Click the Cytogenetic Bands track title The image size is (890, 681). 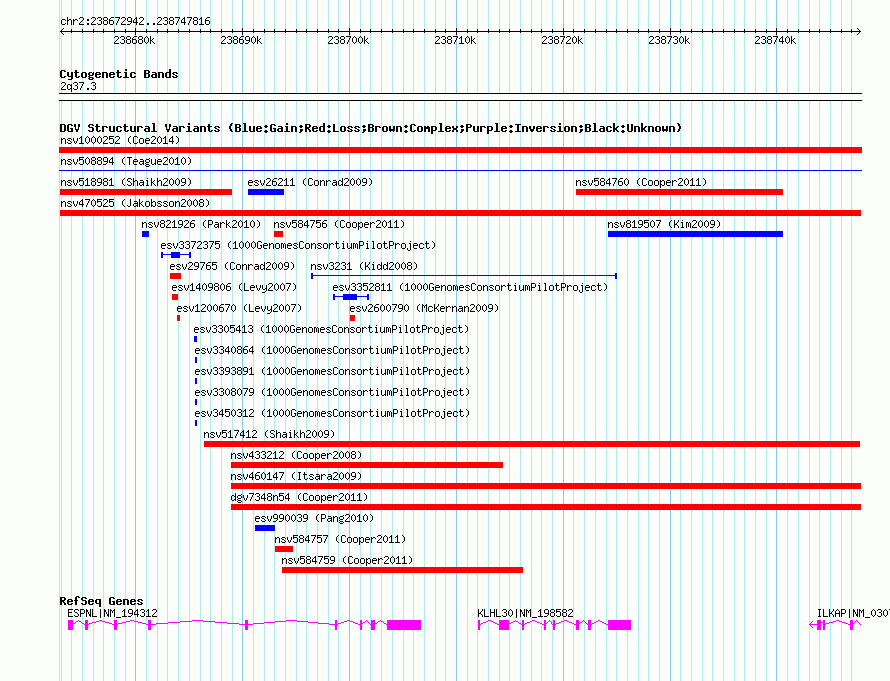pyautogui.click(x=119, y=74)
